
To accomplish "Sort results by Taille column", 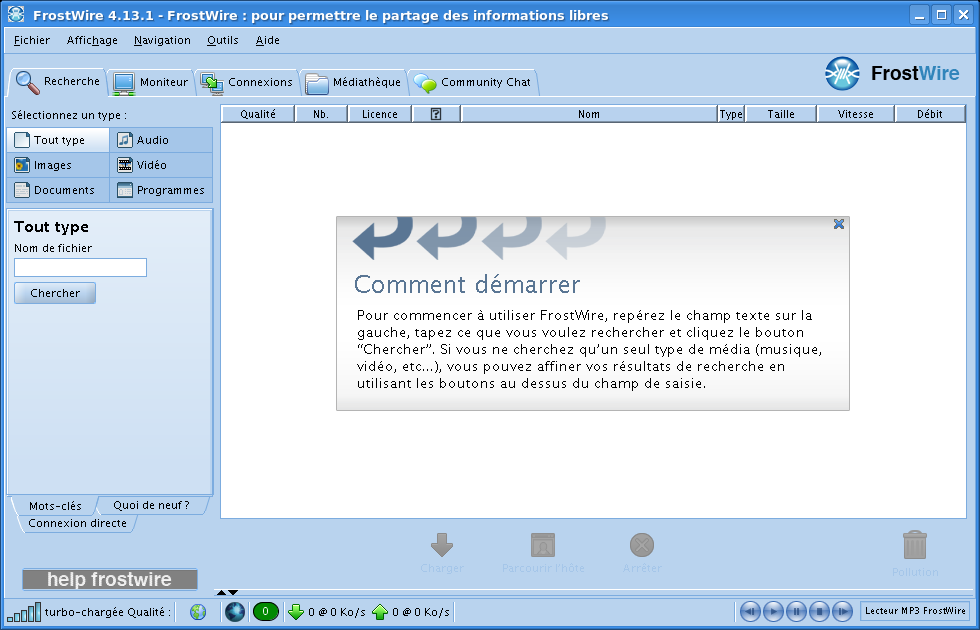I will click(x=781, y=114).
